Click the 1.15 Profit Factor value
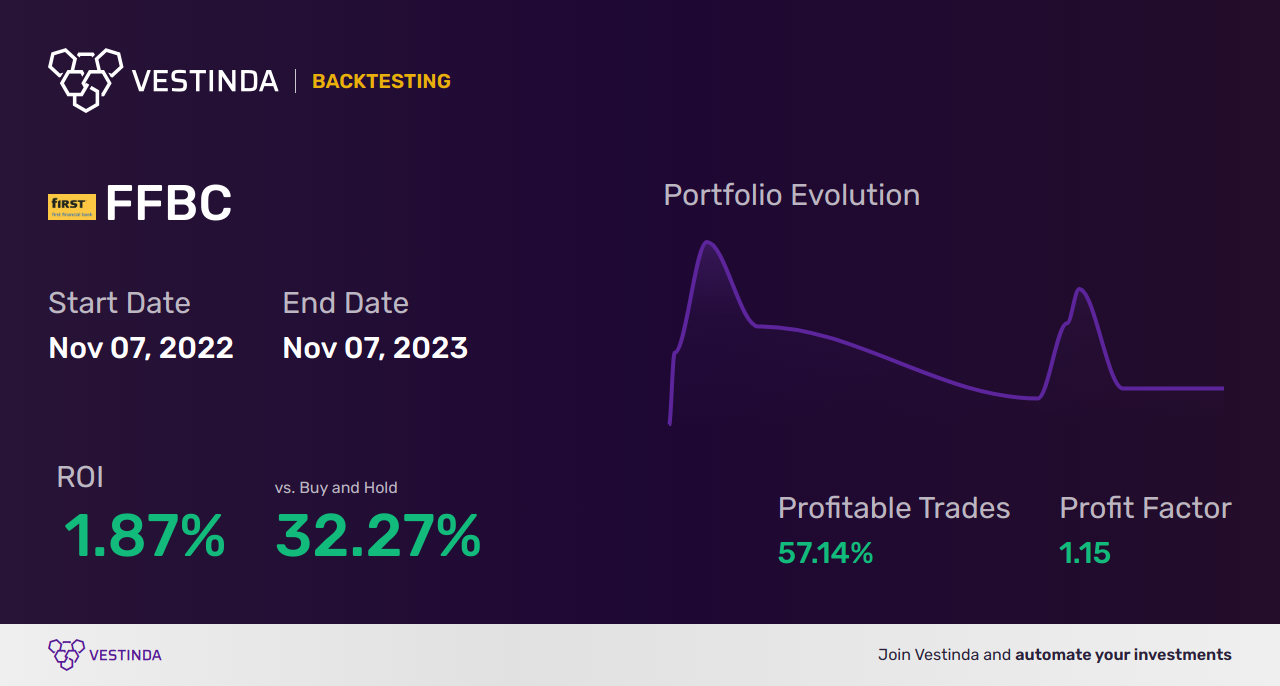The image size is (1280, 686). tap(1085, 553)
